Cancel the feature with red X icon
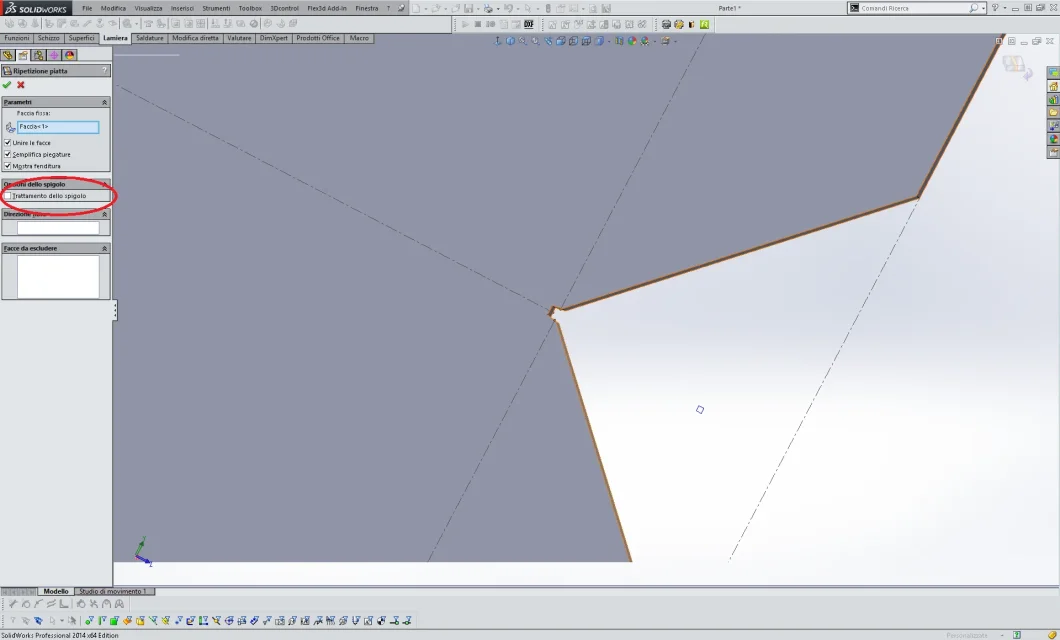Screen dimensions: 1060x640 pos(21,85)
